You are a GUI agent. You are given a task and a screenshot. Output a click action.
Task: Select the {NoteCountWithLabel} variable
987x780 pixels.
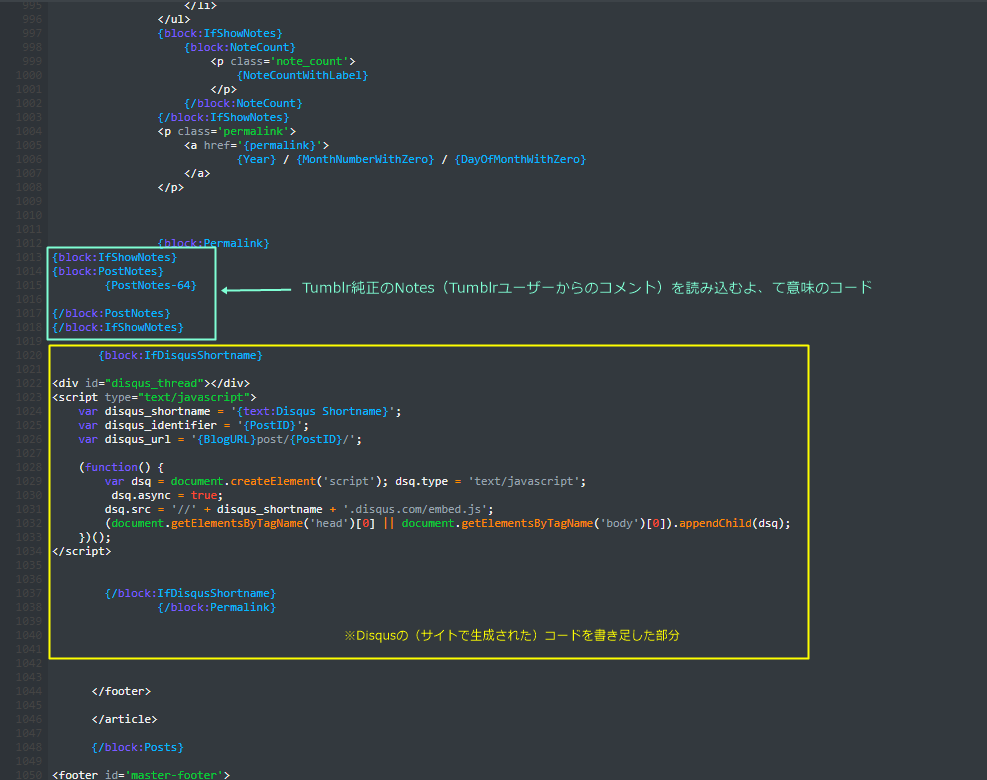[303, 75]
